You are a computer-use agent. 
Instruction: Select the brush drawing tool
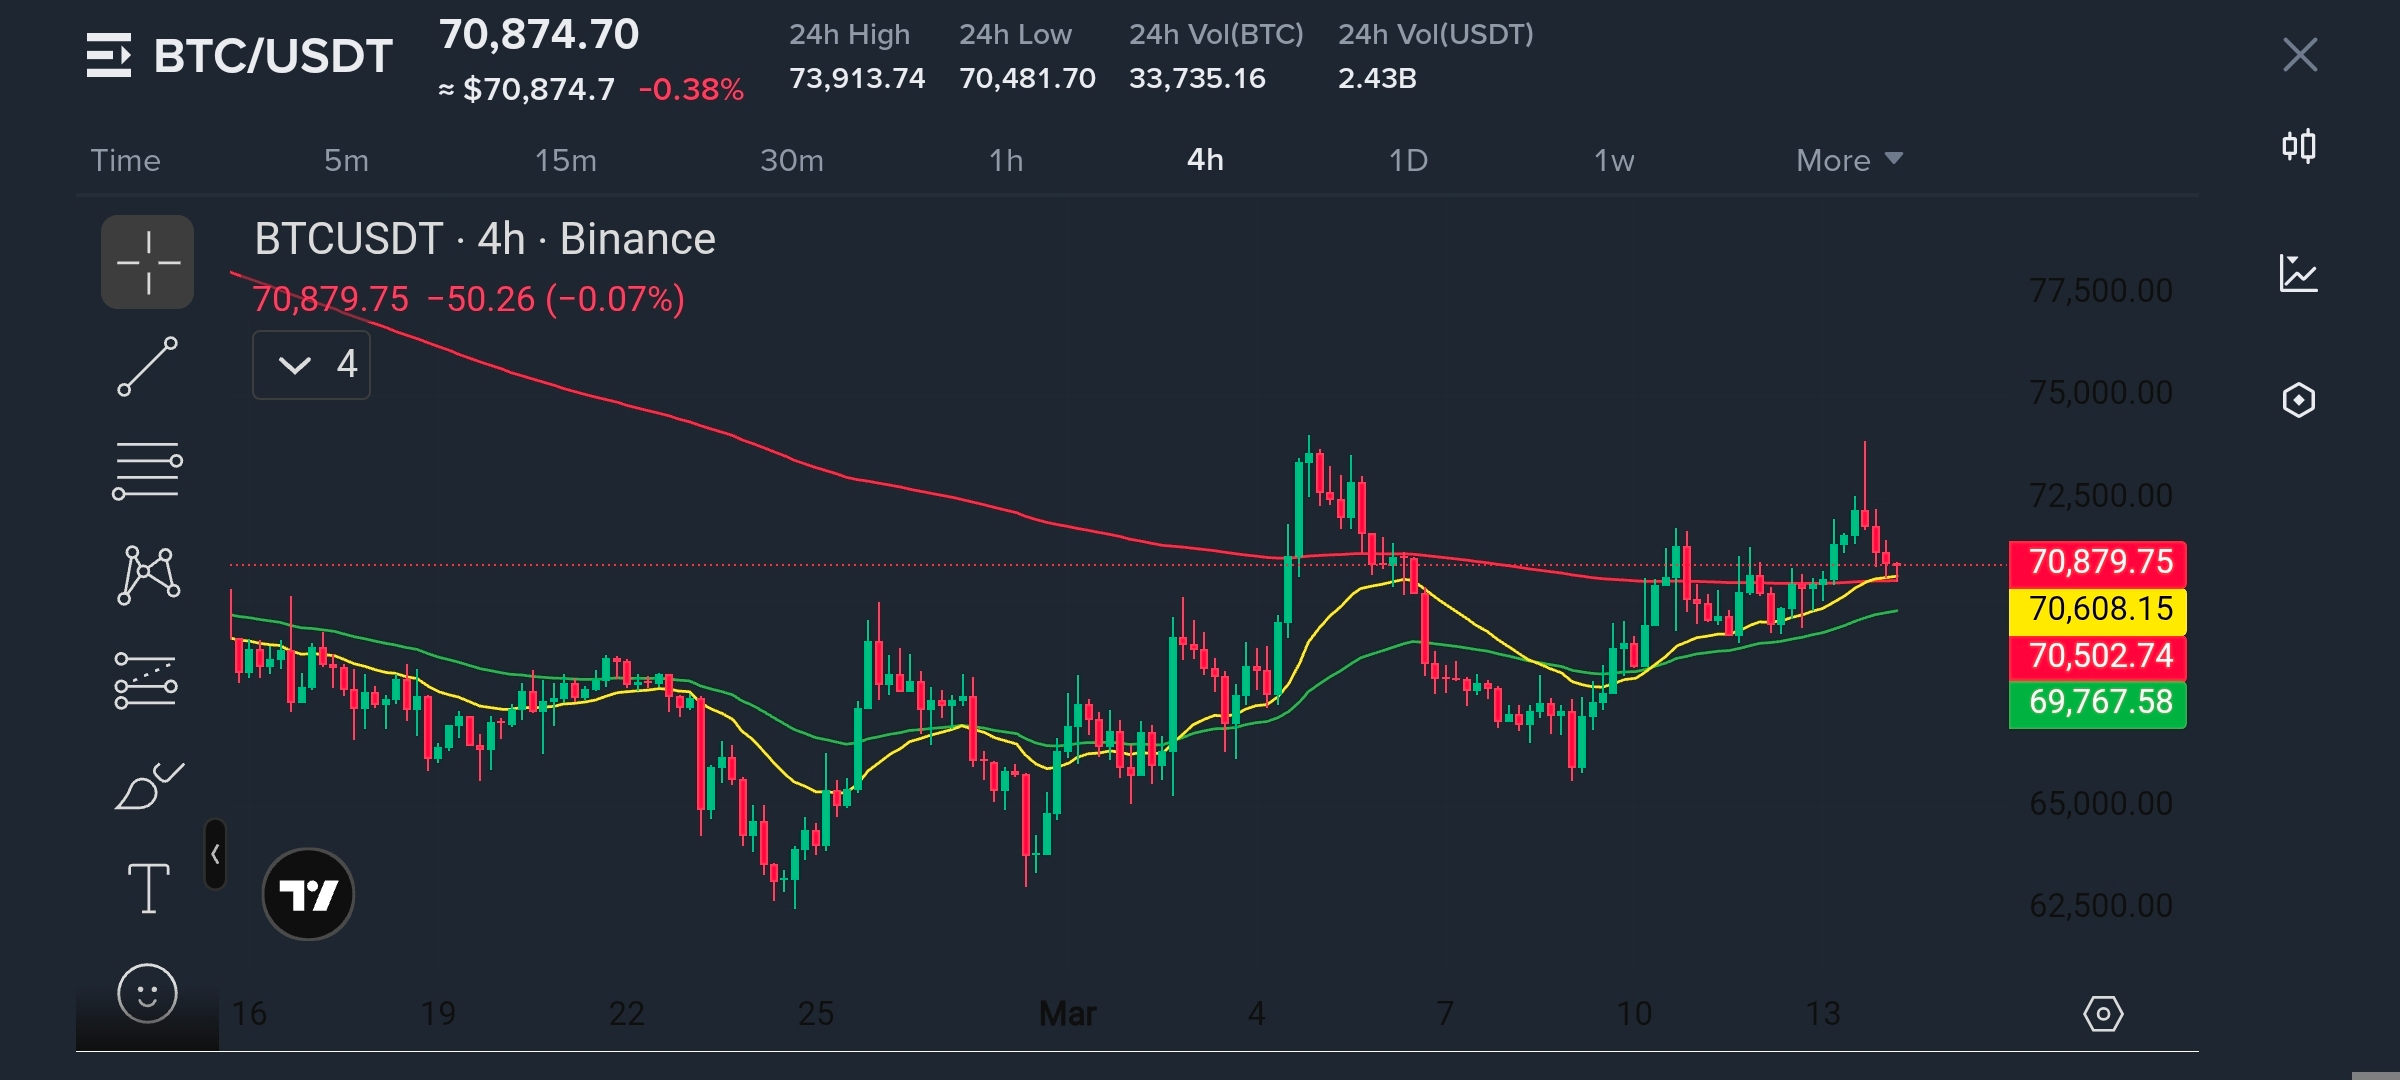(148, 786)
